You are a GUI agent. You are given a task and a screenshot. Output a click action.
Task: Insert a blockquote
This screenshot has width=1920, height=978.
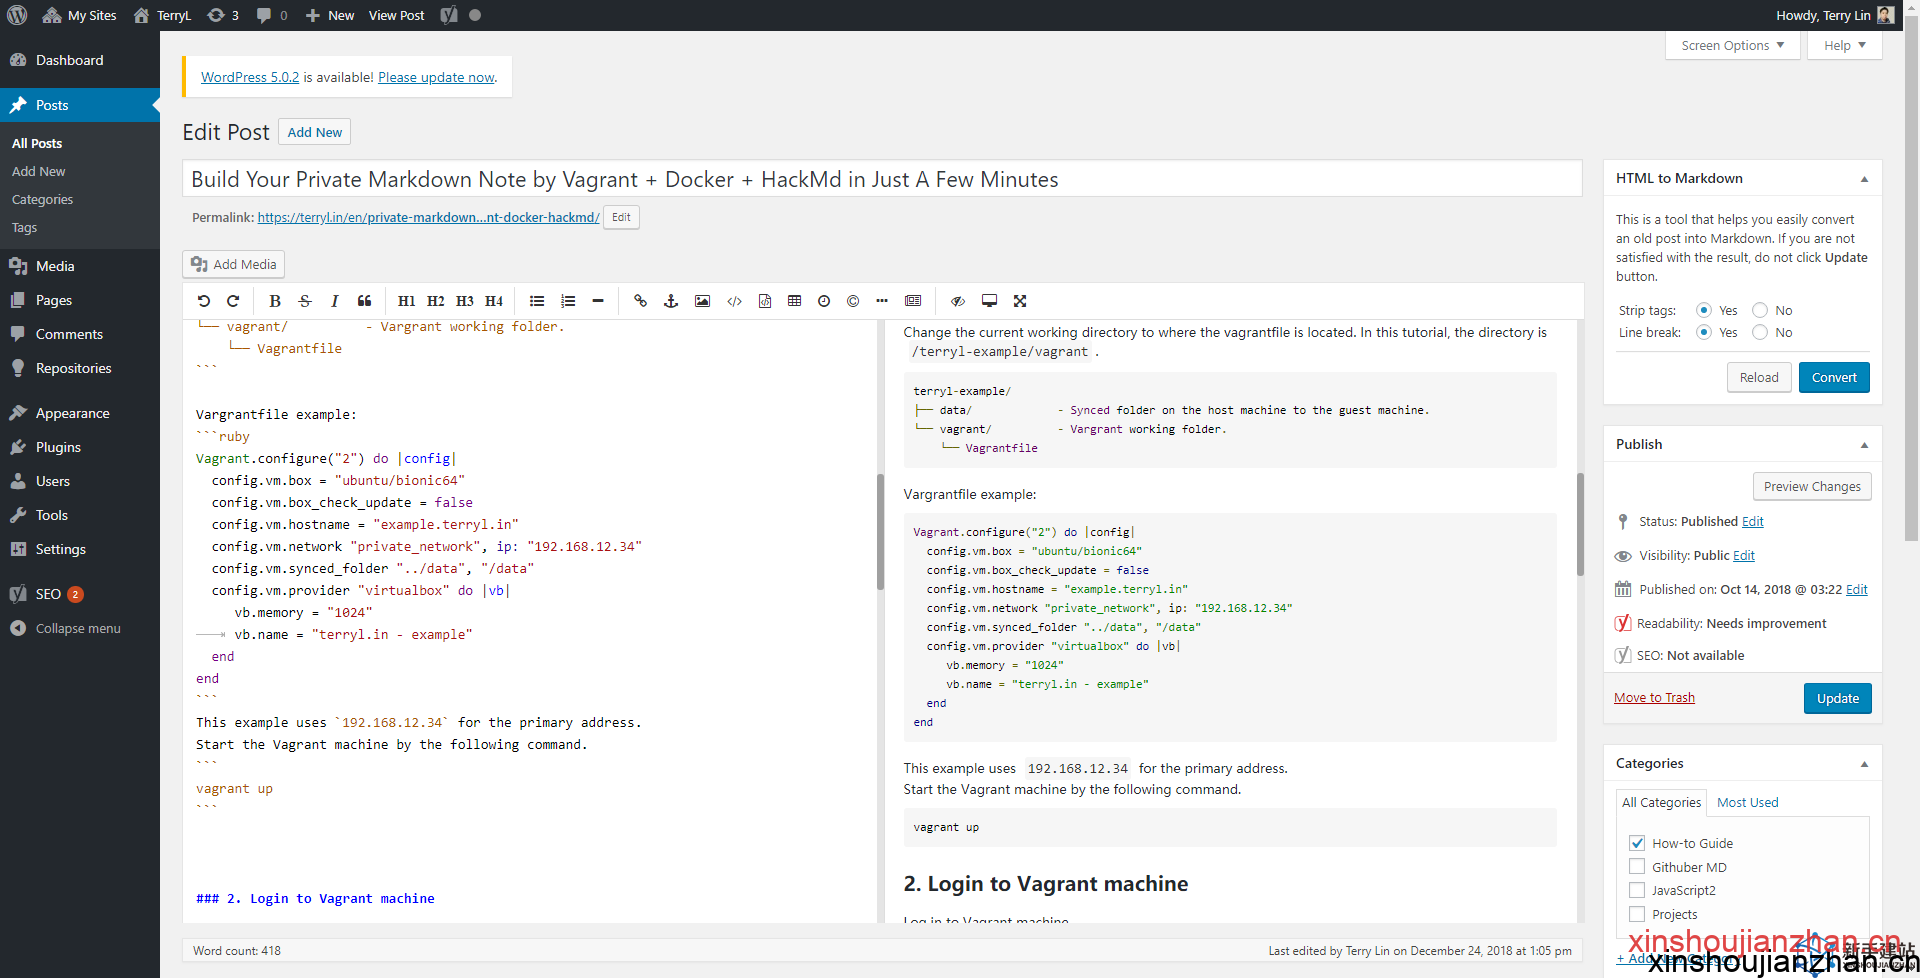point(364,301)
